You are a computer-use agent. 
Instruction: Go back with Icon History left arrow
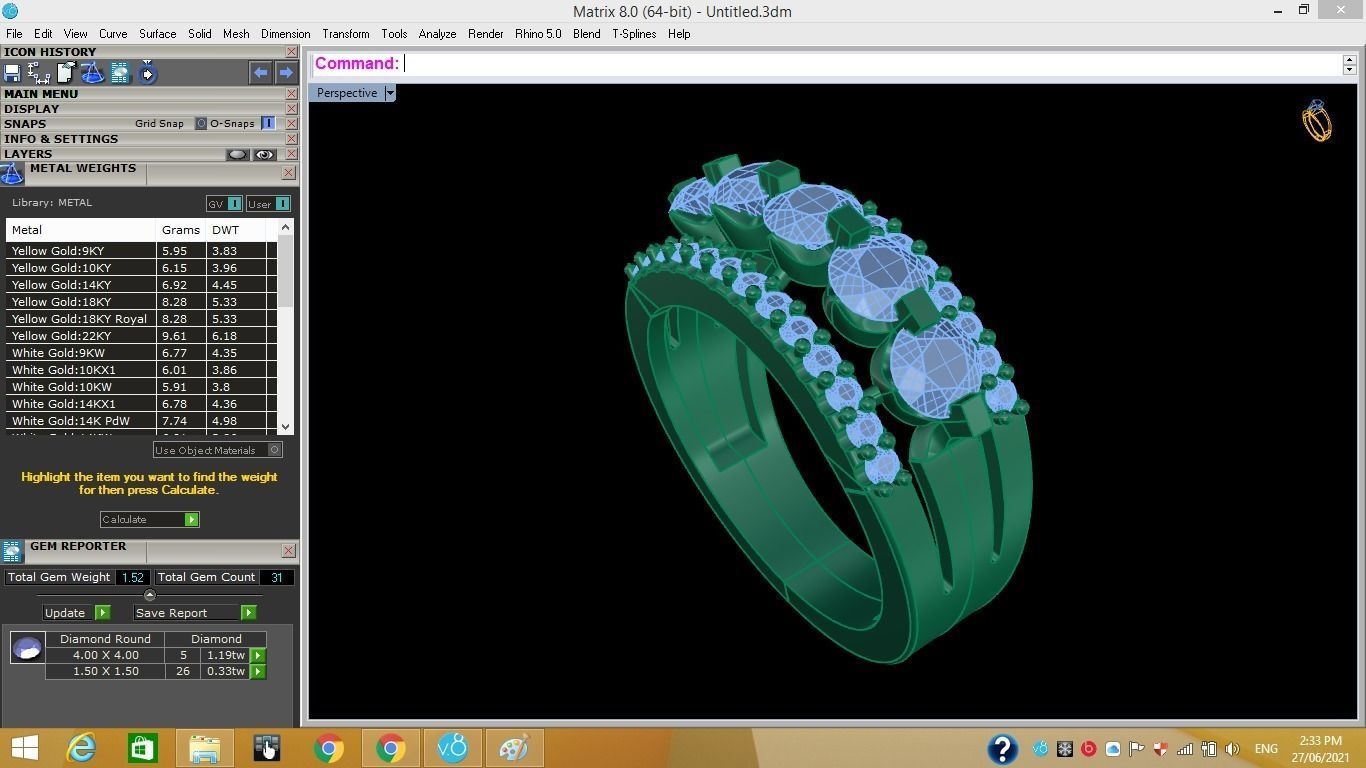tap(260, 72)
